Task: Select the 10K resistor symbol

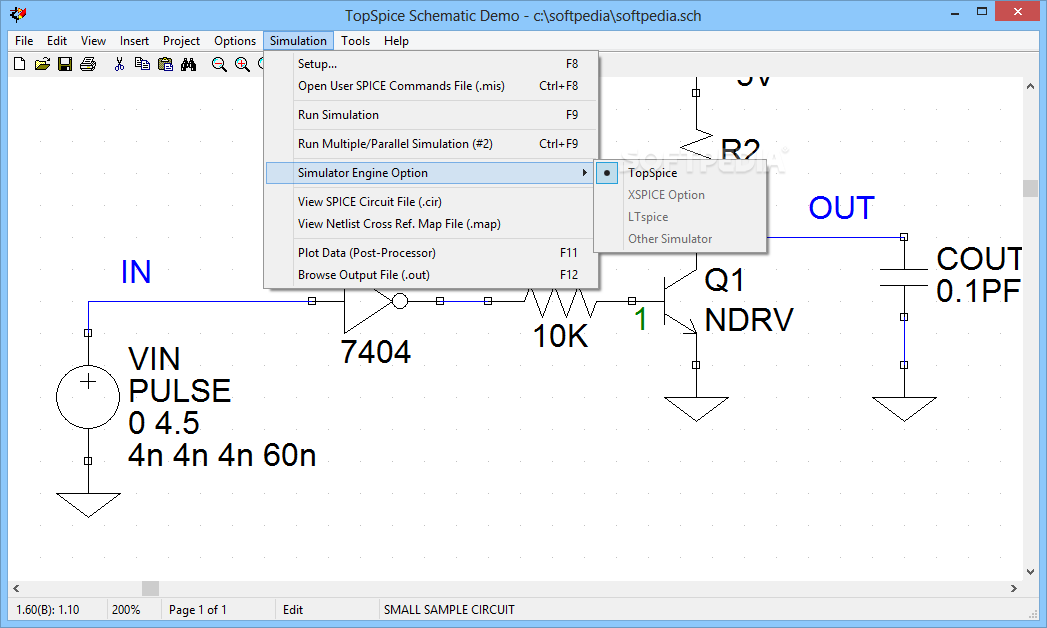Action: 560,302
